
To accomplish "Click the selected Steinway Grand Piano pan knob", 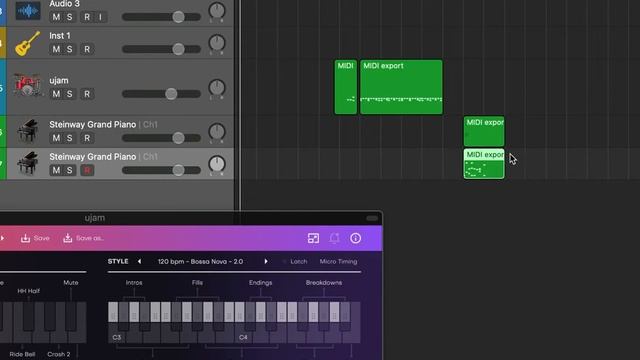I will pos(217,164).
